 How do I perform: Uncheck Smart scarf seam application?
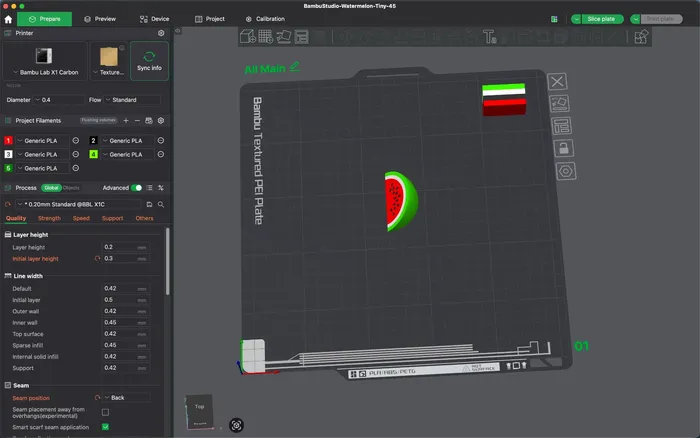(106, 427)
